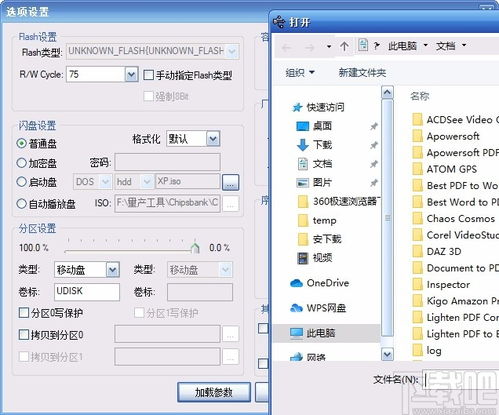Screen dimensions: 499x415
Task: Open the 视频 videos library icon
Action: (x=303, y=258)
